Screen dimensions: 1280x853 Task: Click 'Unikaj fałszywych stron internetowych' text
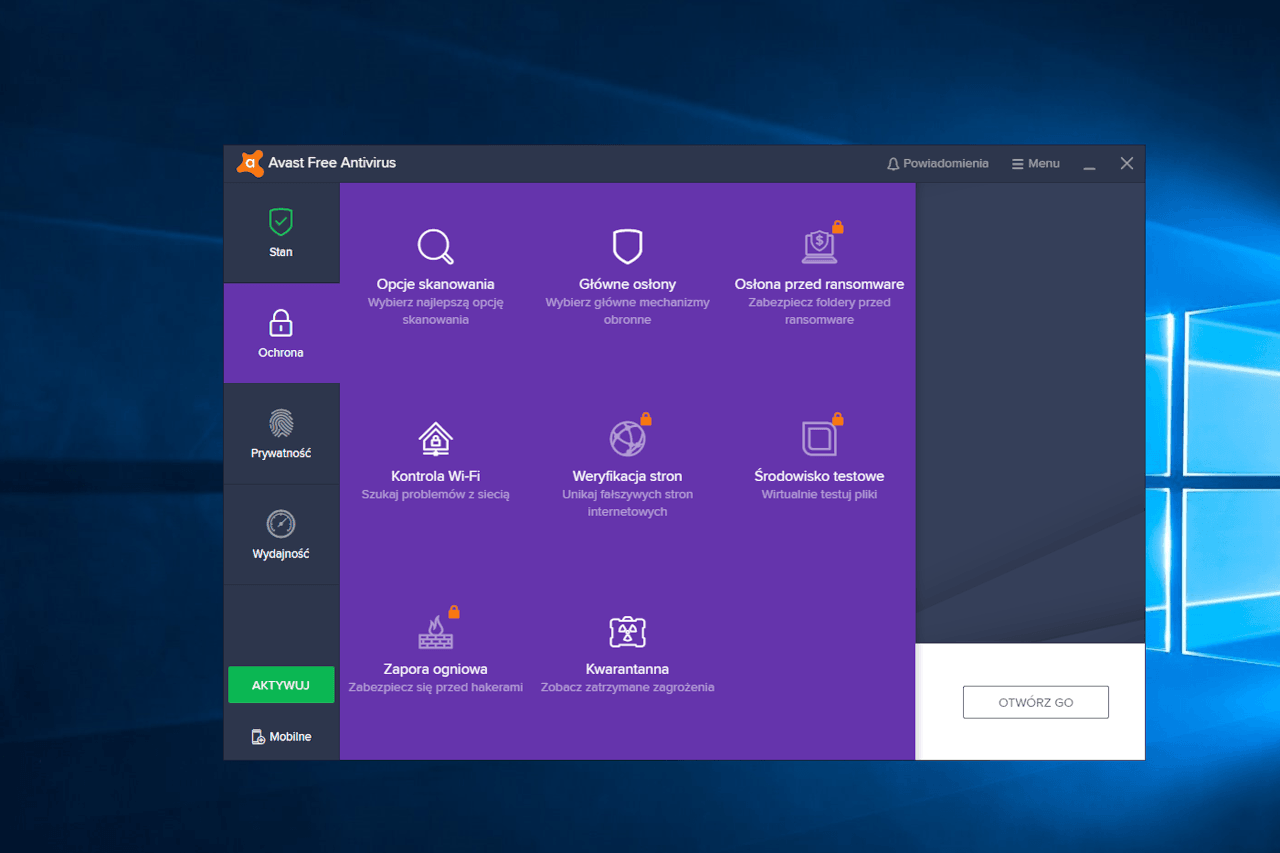pyautogui.click(x=627, y=503)
